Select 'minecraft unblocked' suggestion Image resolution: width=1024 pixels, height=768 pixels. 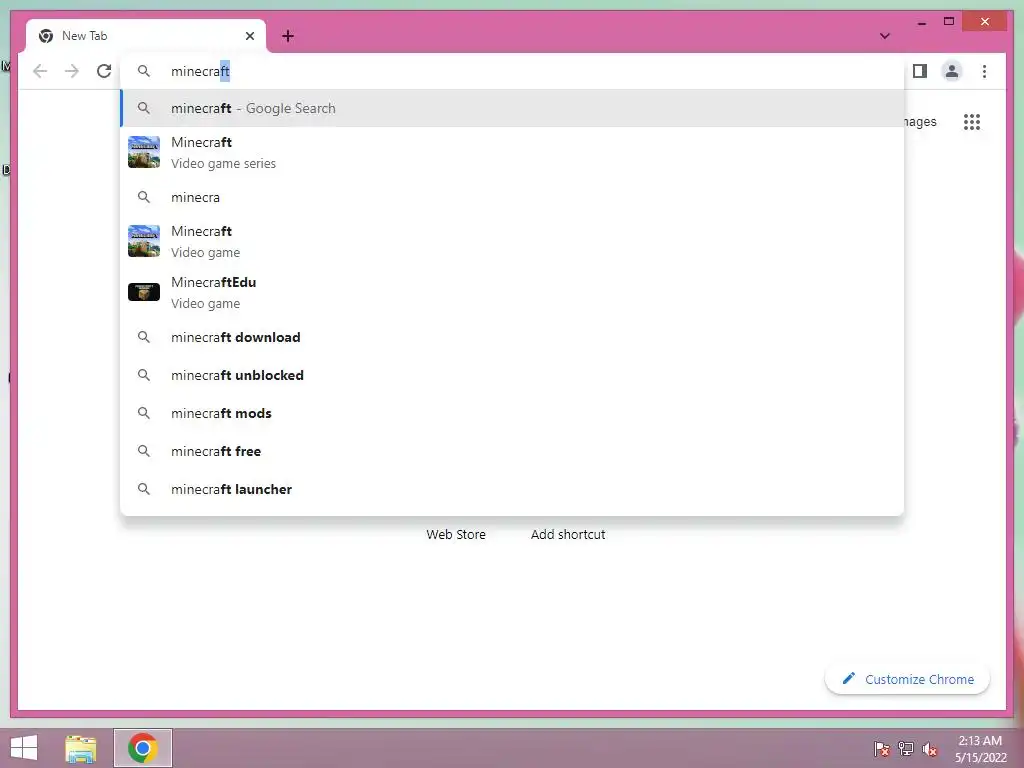(513, 376)
